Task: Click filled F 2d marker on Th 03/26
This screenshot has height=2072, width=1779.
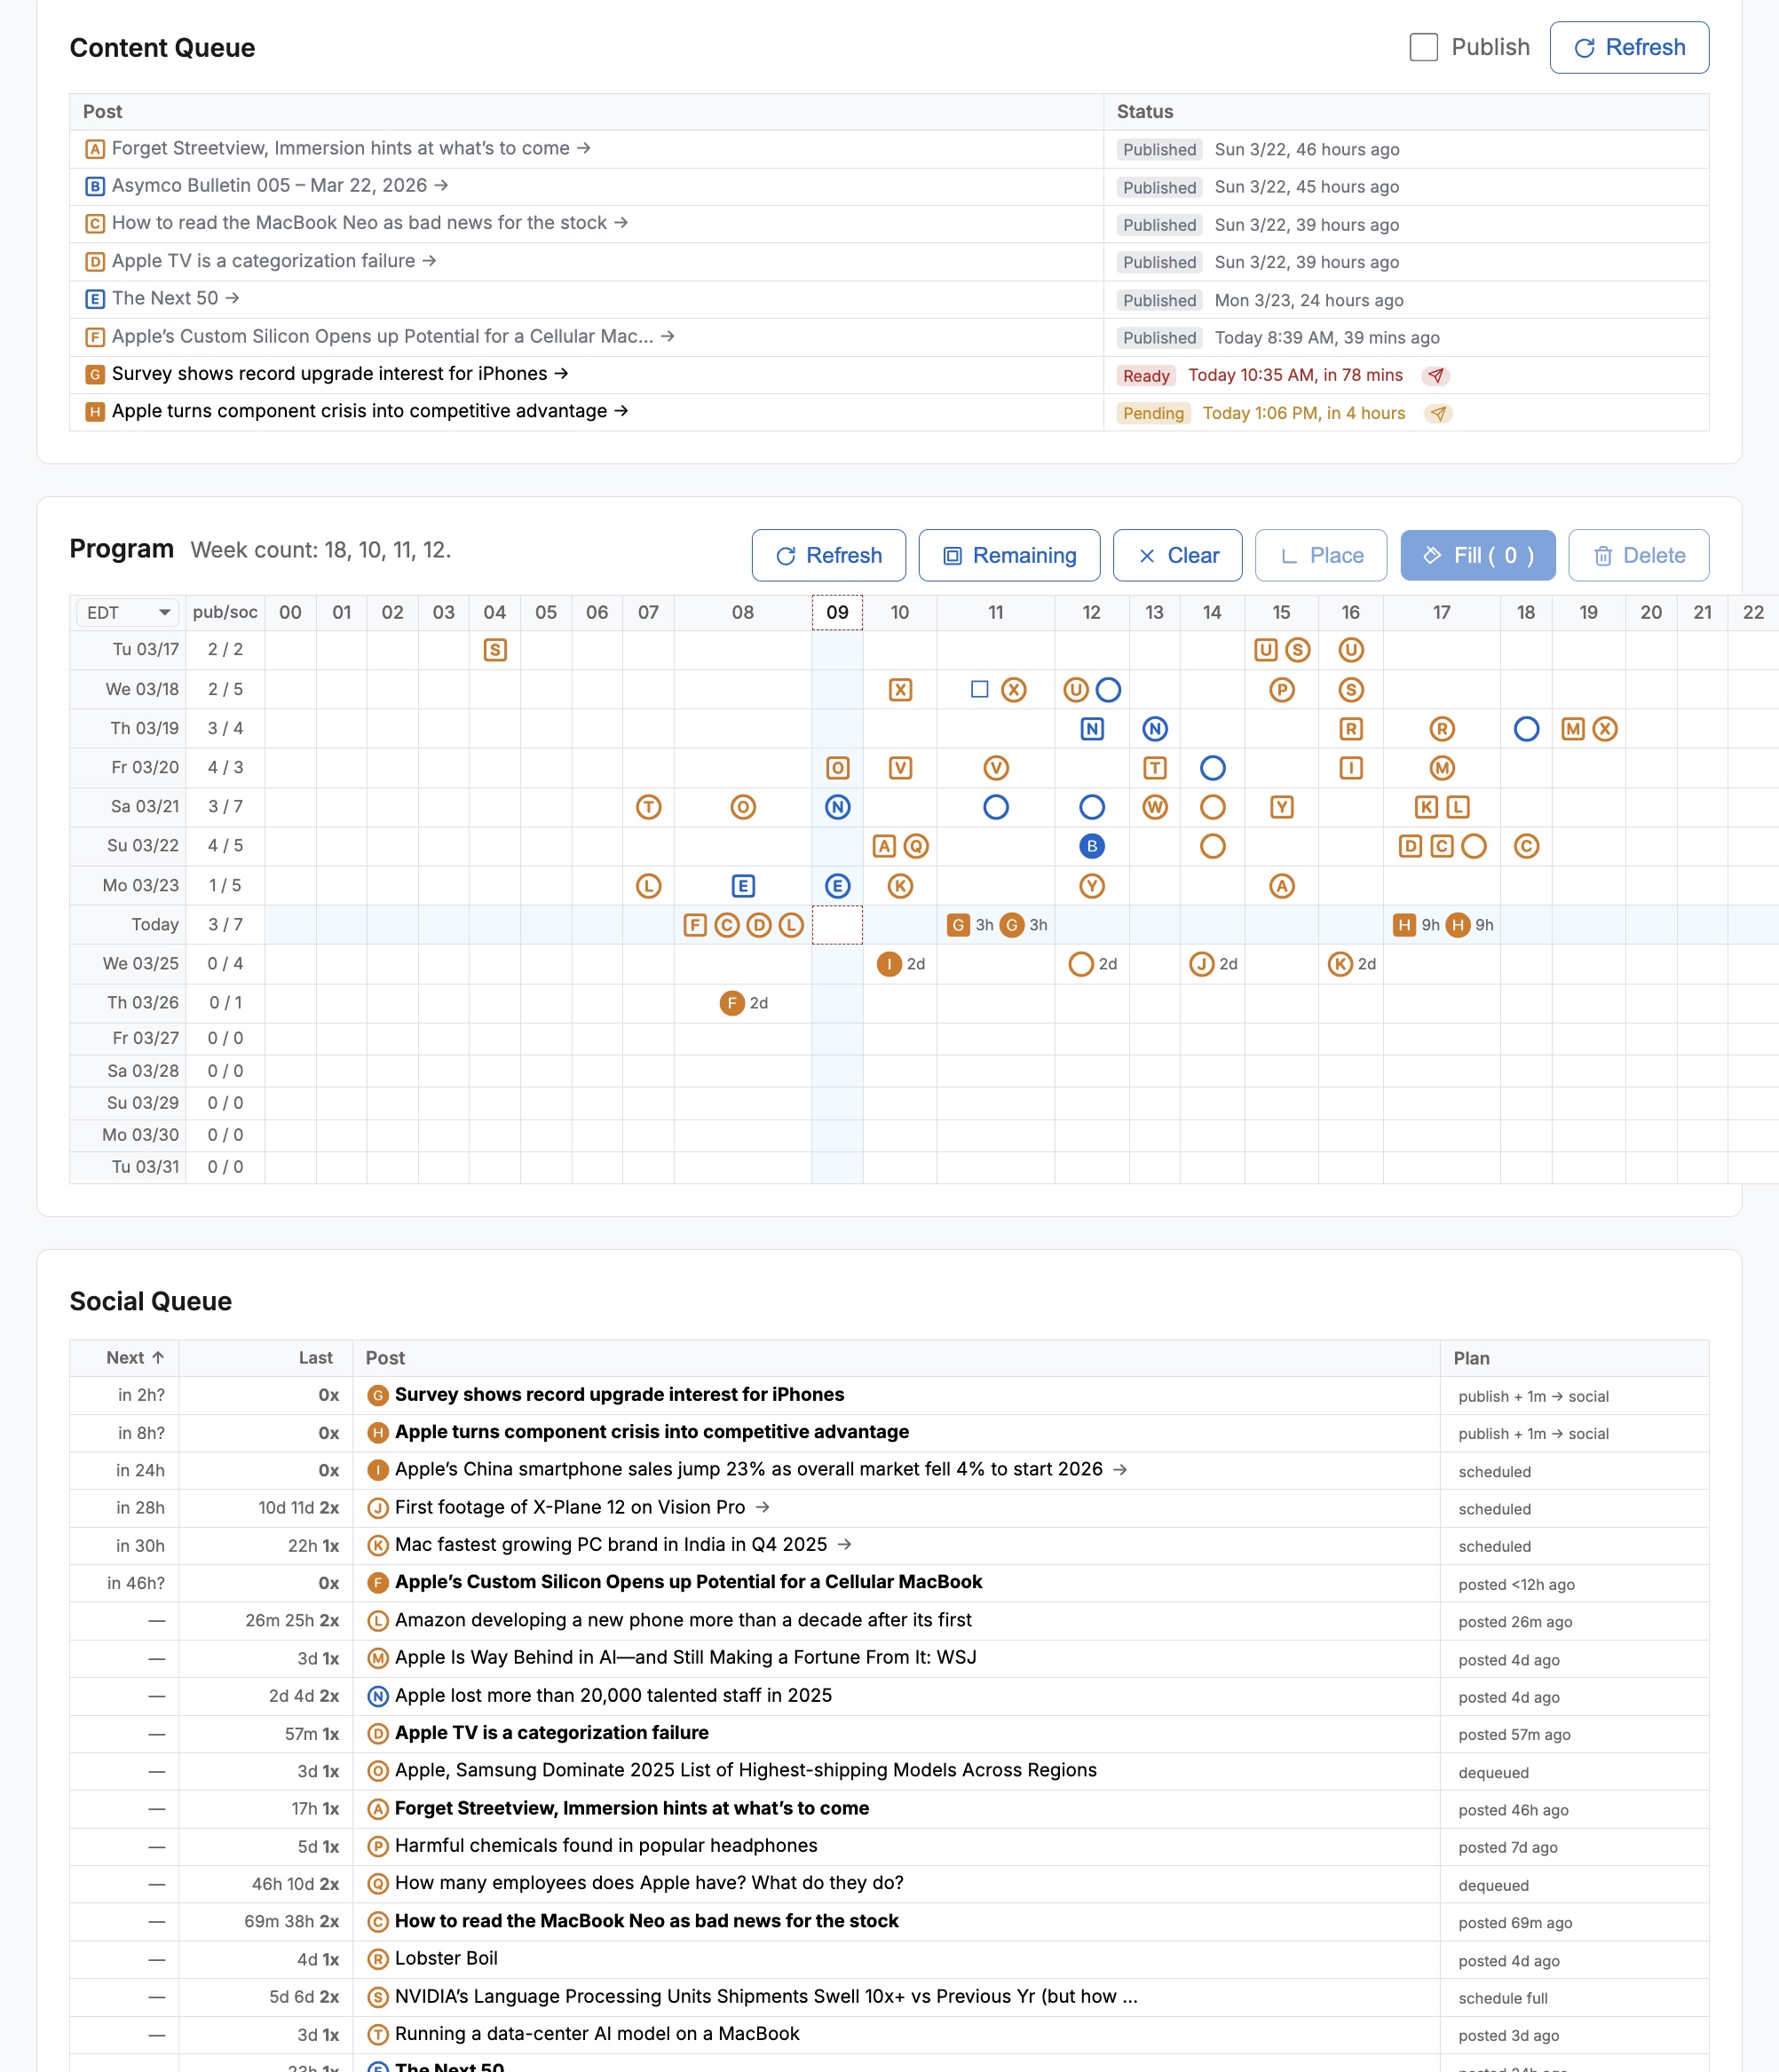Action: click(732, 1002)
